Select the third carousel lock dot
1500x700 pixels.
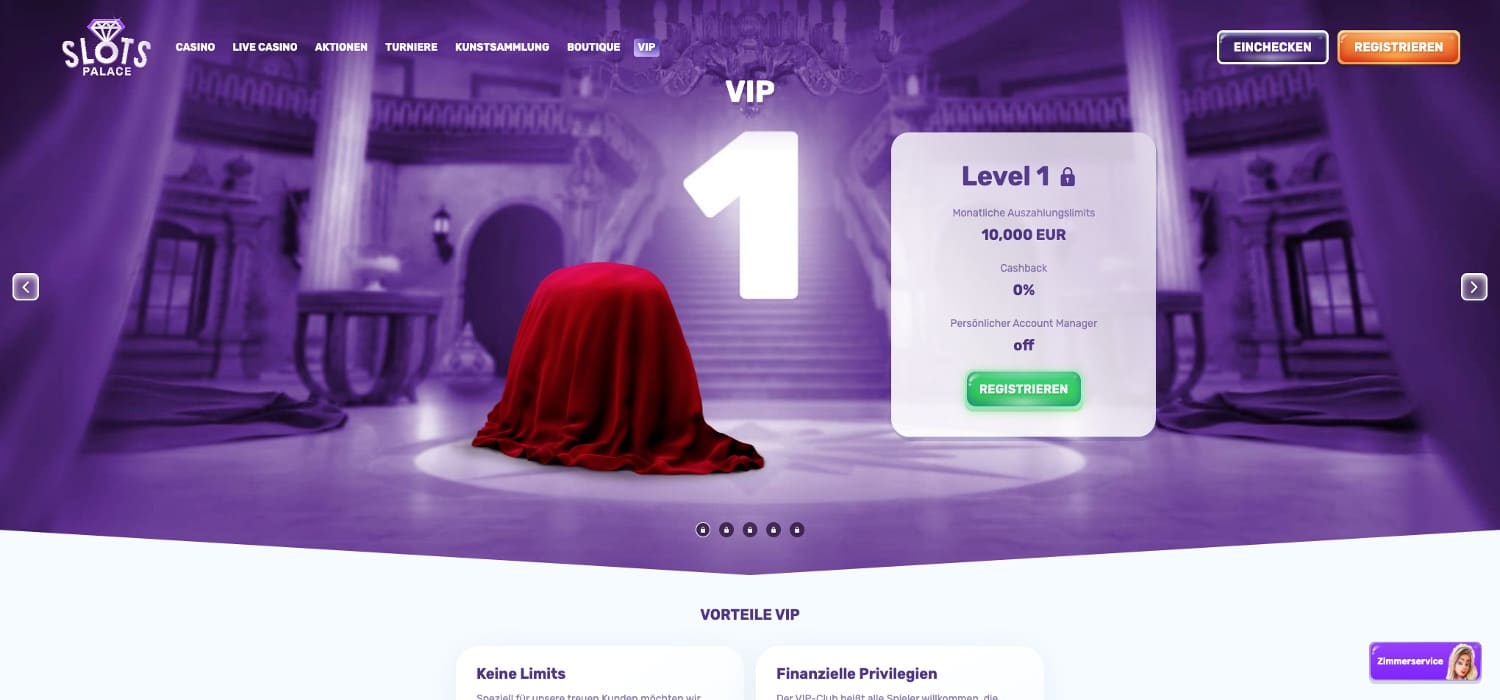point(750,530)
